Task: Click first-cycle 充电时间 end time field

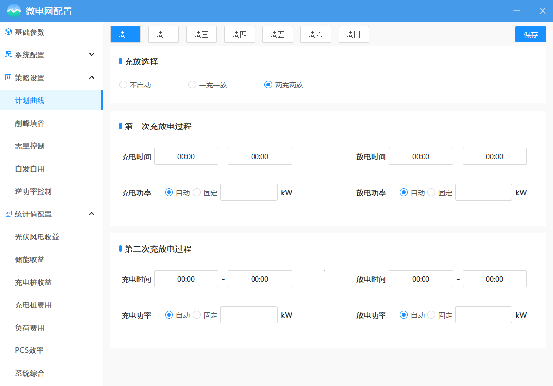Action: [x=260, y=156]
